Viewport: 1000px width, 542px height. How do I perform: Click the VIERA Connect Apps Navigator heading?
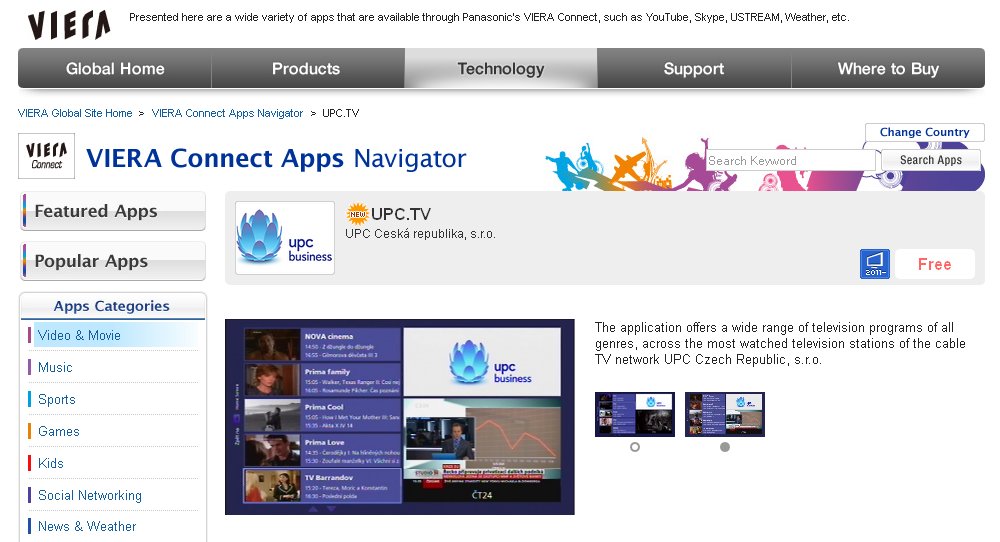pyautogui.click(x=276, y=158)
